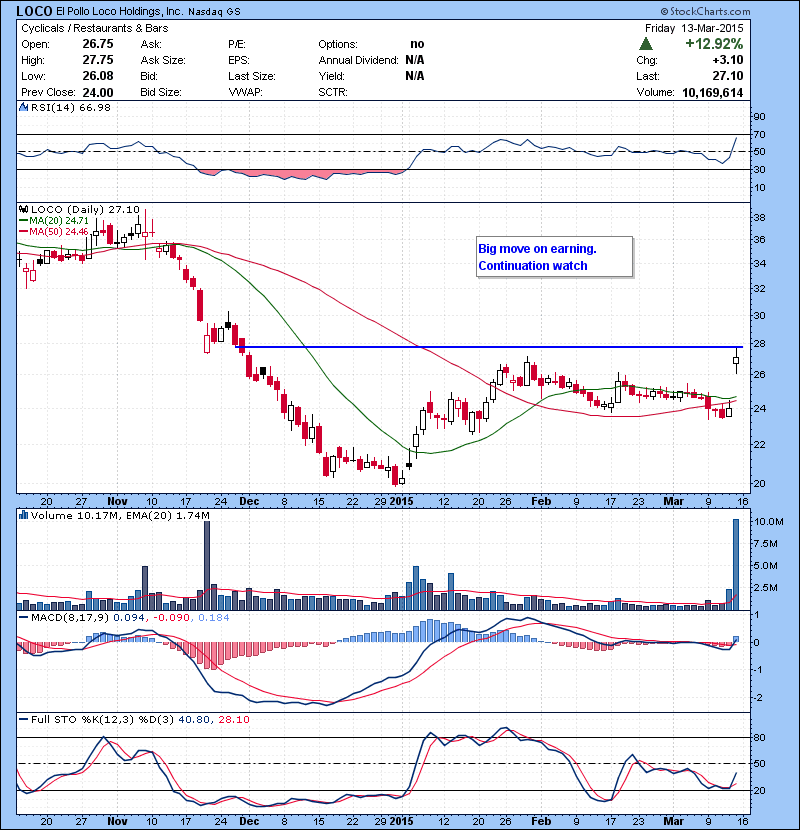Click the LOCO (Daily) candlestick icon
Screen dimensions: 800x830
tap(23, 209)
